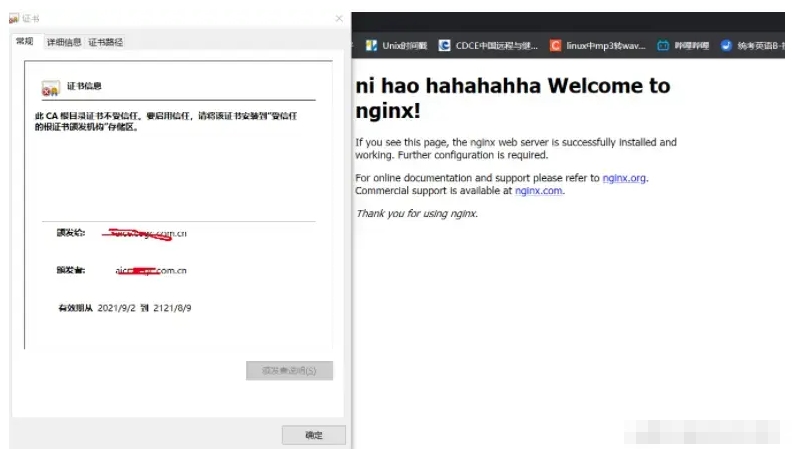The width and height of the screenshot is (810, 449).
Task: Click the 颁发者说明(S) button
Action: [x=289, y=370]
